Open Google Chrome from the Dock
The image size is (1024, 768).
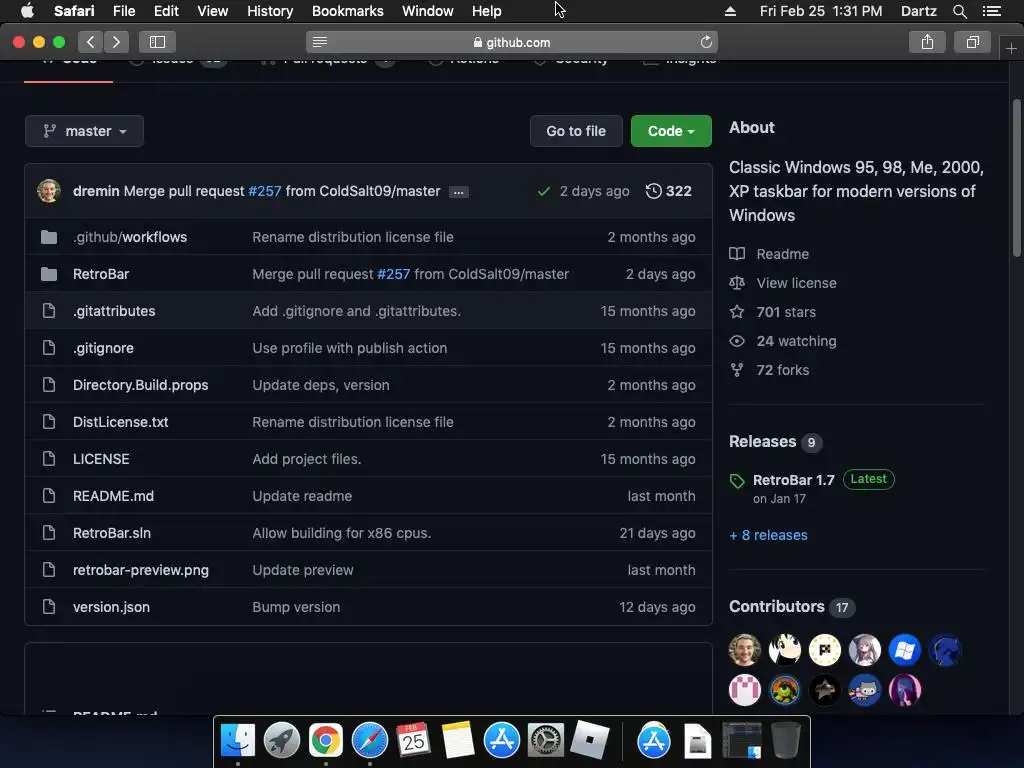326,740
